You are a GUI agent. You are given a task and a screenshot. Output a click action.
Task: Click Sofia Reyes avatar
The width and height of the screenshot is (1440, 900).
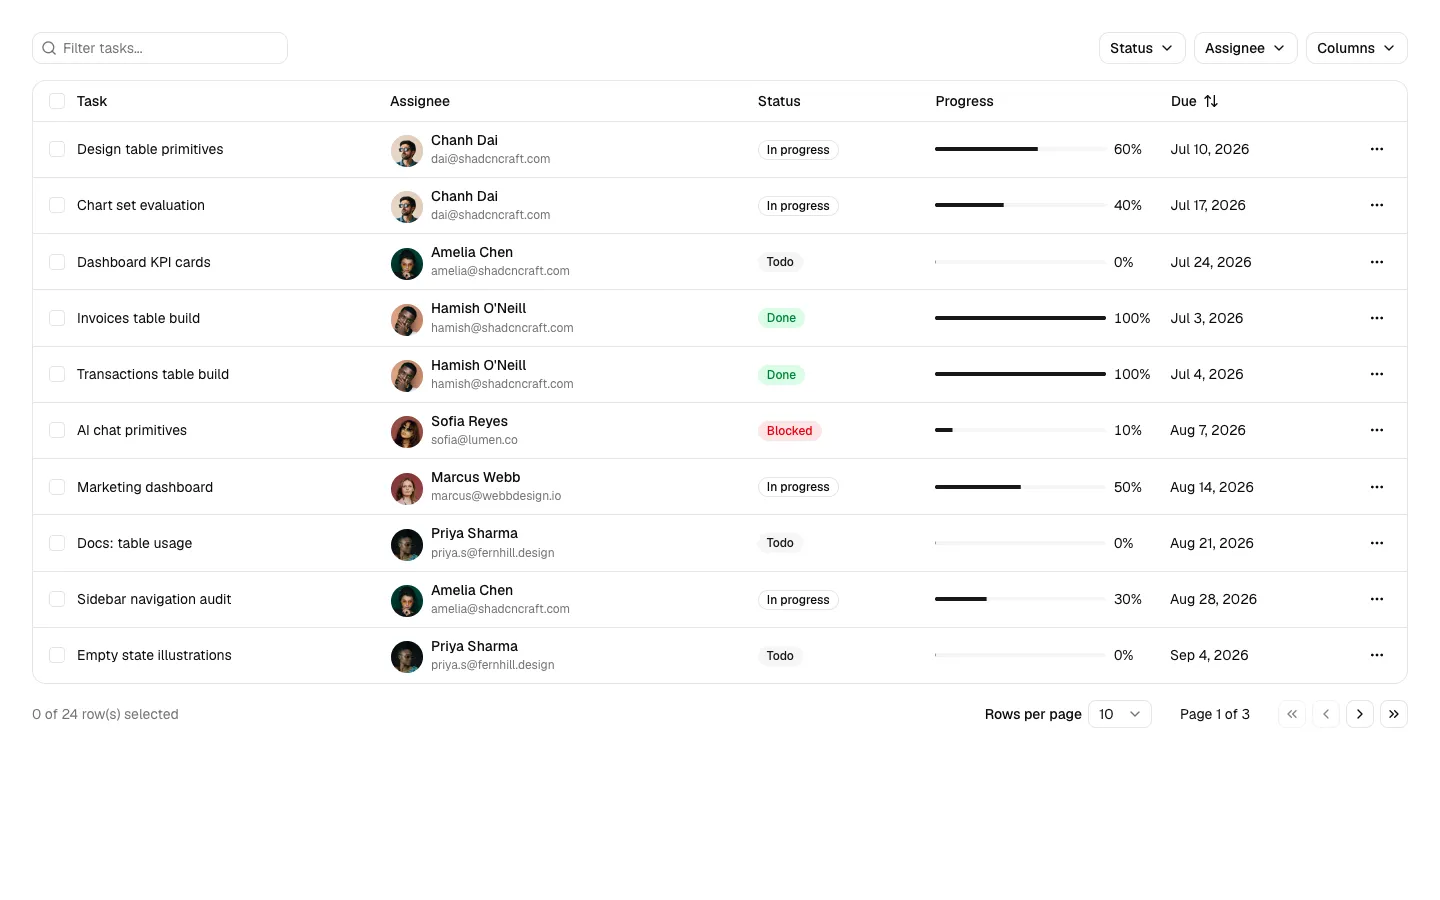click(407, 431)
